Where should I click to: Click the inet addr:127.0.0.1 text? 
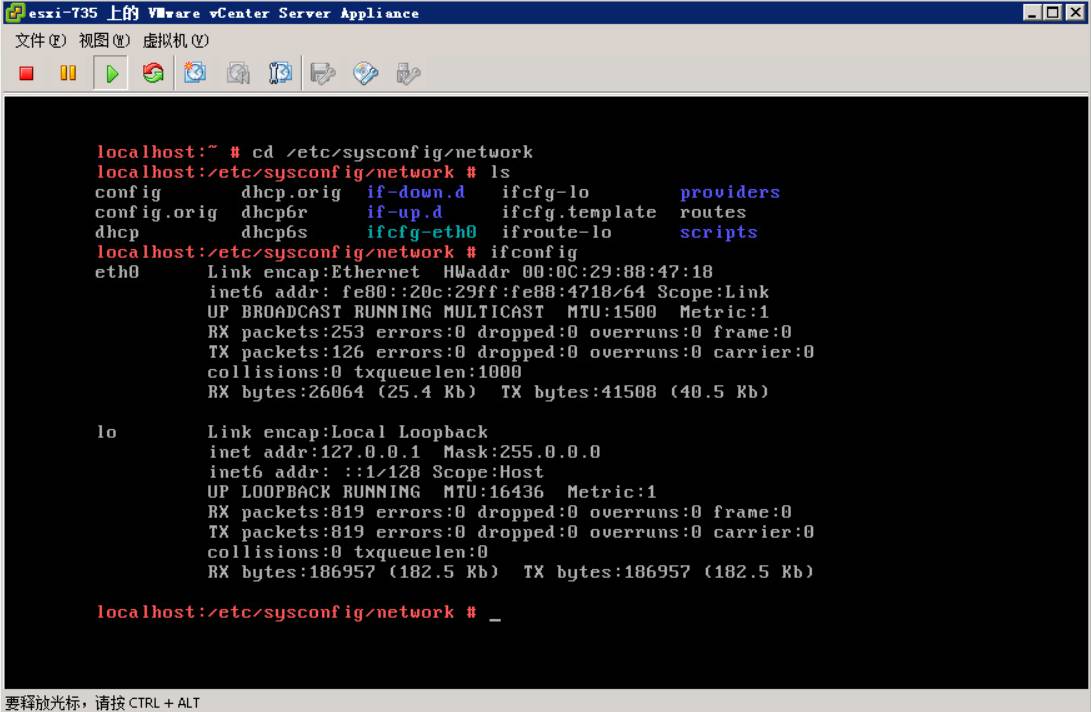pos(314,452)
